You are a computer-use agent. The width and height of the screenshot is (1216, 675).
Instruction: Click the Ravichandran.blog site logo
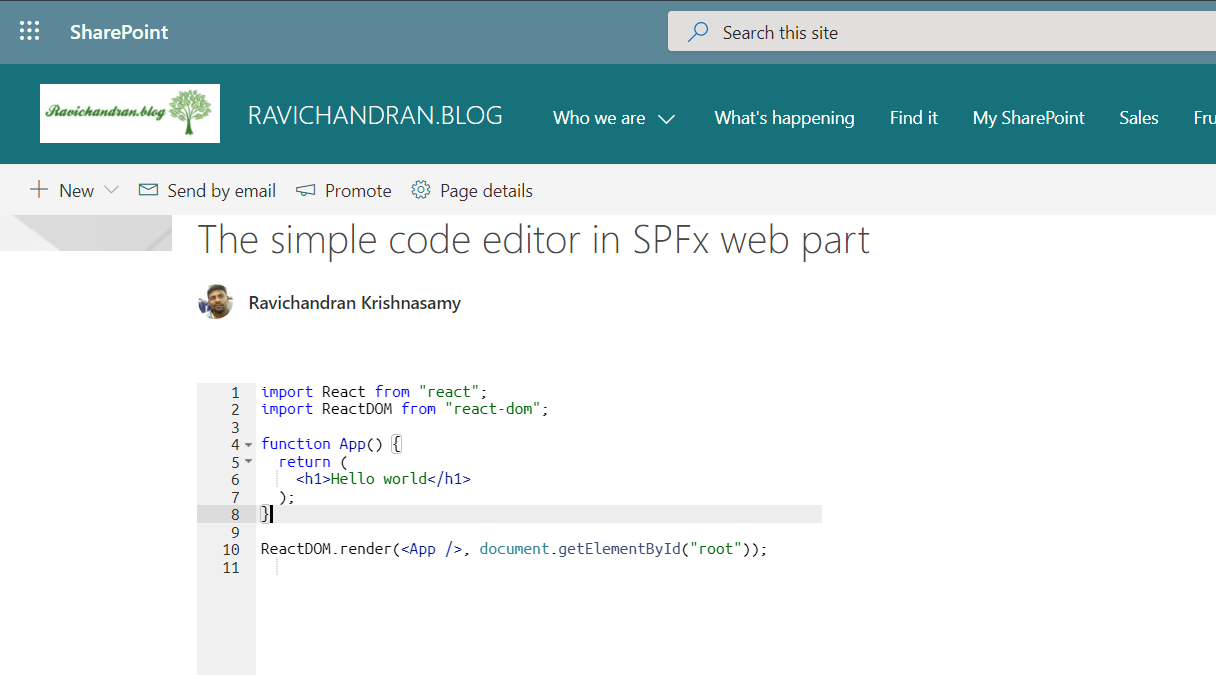pyautogui.click(x=130, y=113)
